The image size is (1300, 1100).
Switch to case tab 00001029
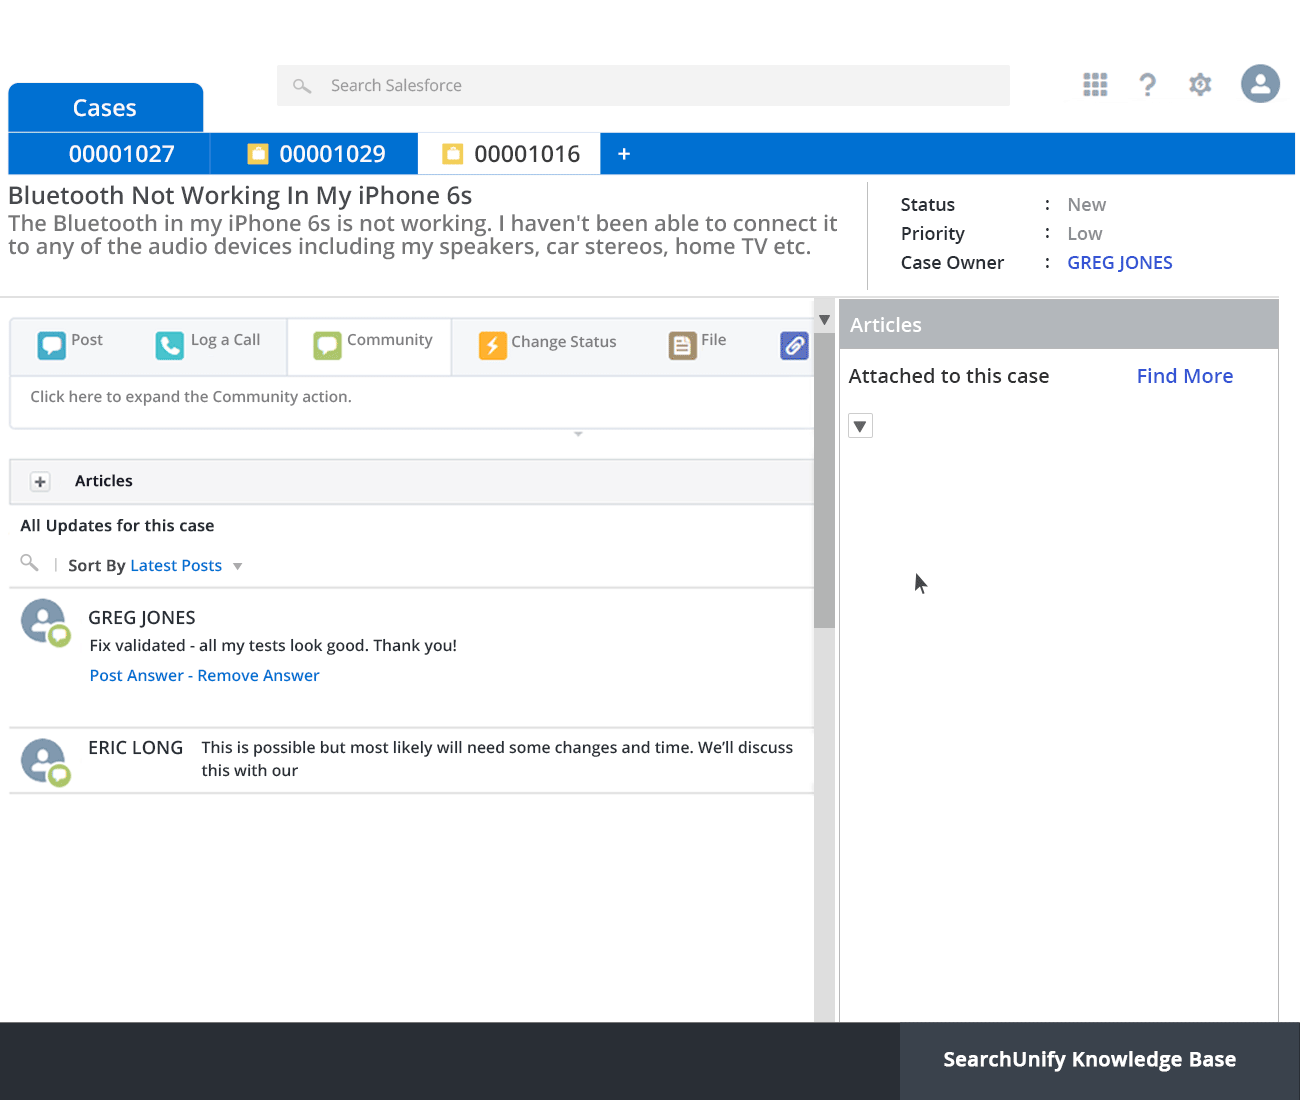(314, 154)
